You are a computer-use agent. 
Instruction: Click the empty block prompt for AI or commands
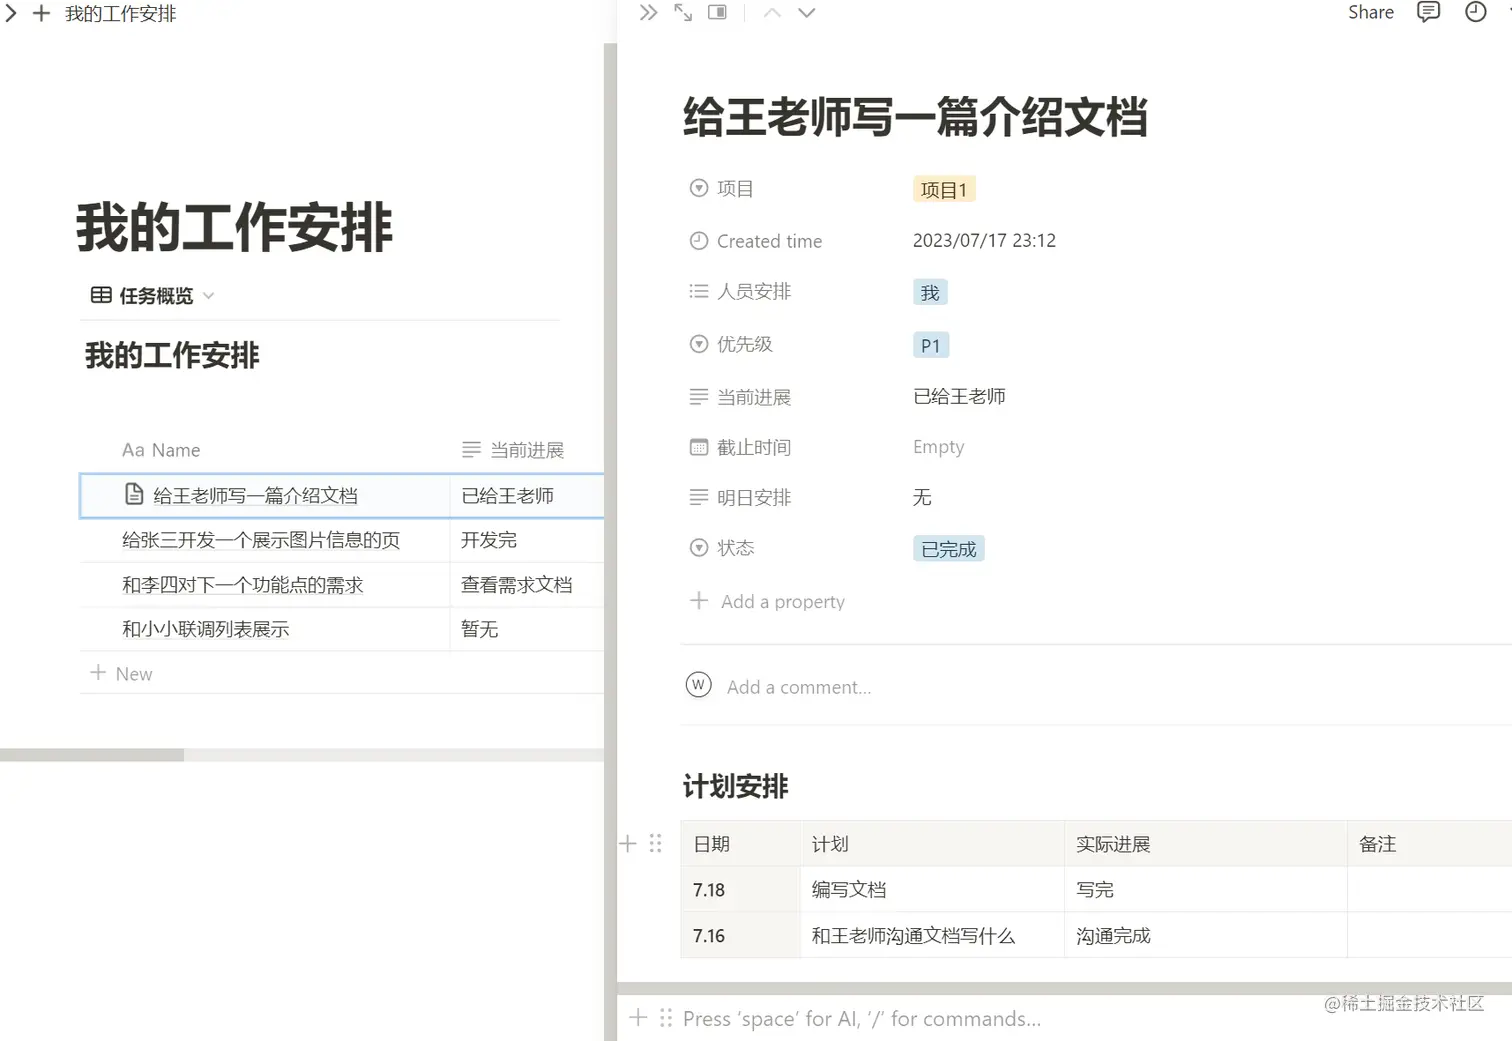[x=862, y=1019]
